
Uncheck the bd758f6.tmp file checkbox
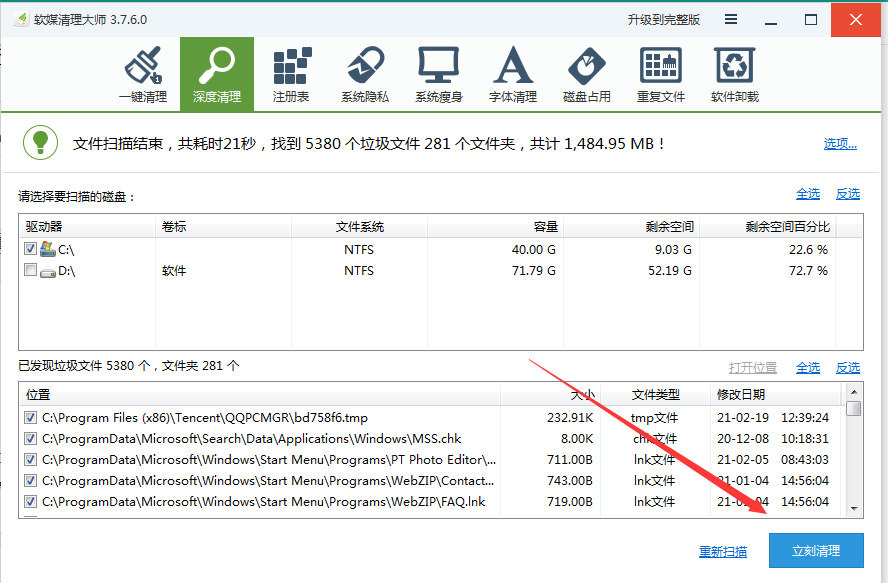point(31,418)
